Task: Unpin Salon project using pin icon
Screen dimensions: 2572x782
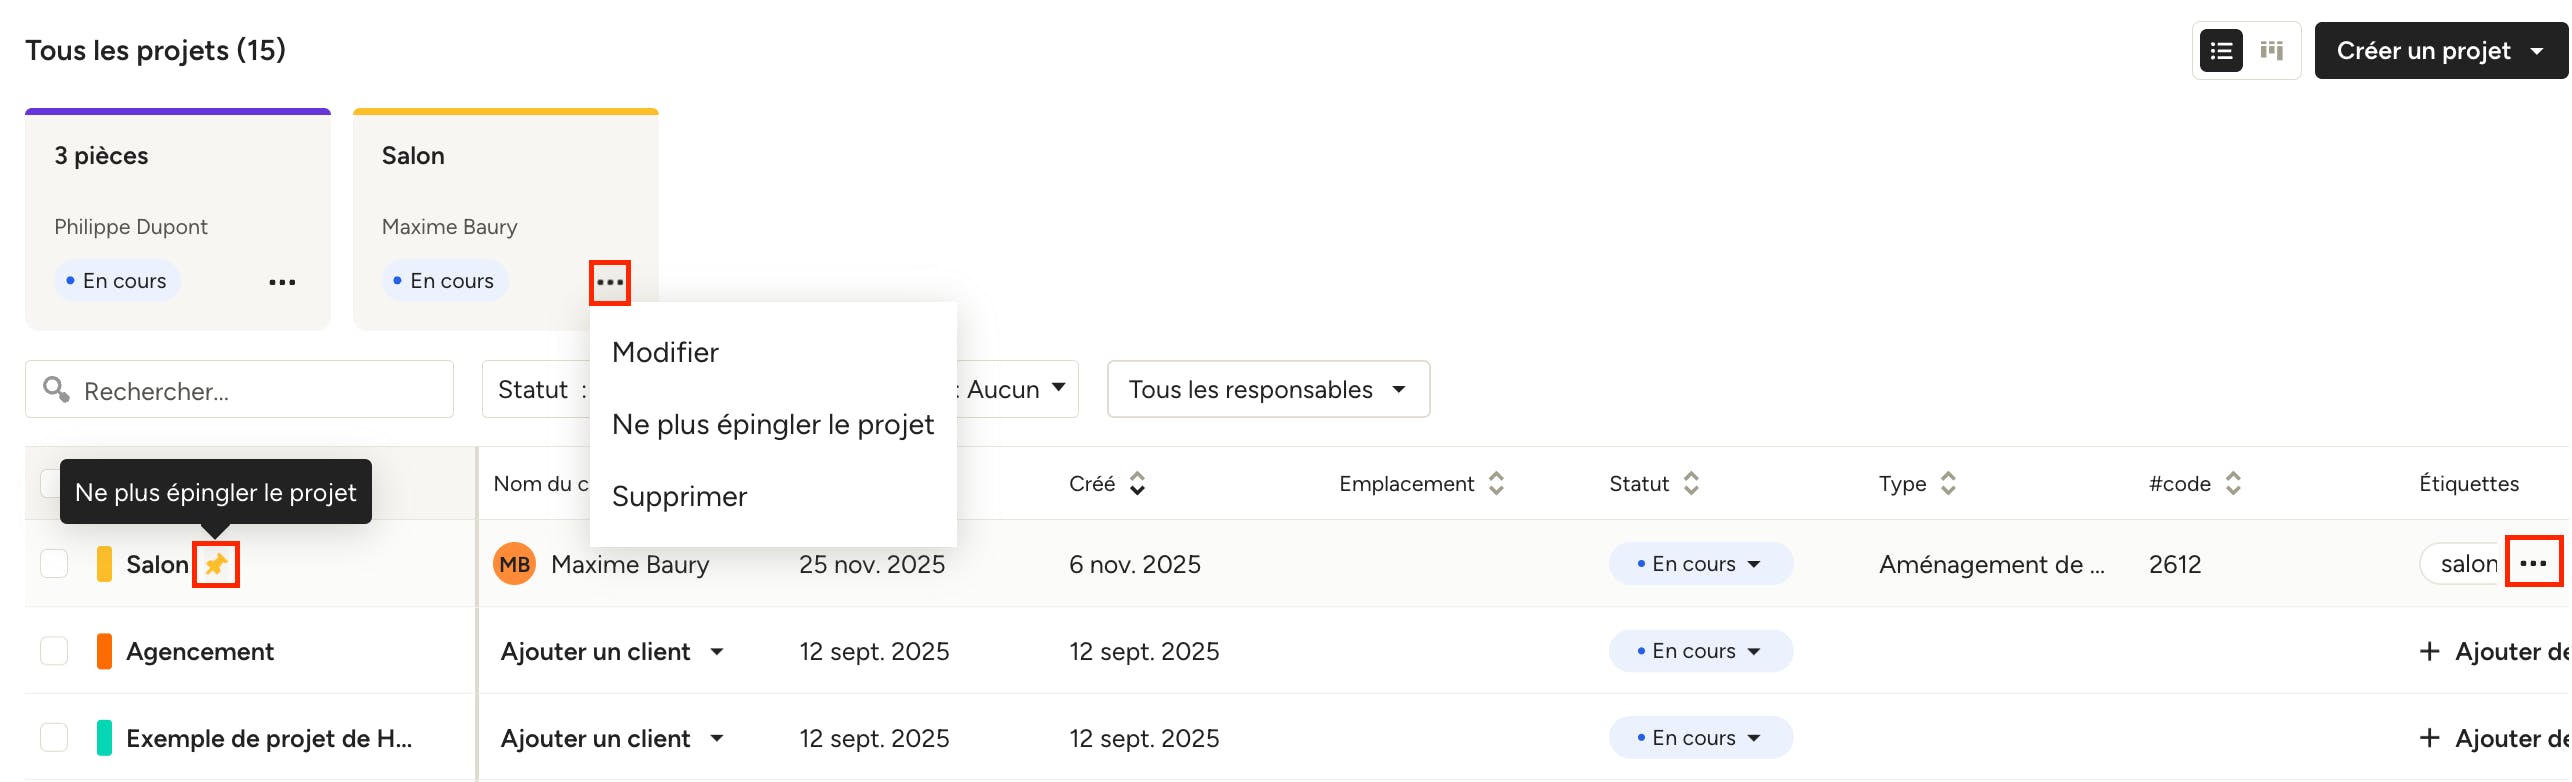Action: pos(216,565)
